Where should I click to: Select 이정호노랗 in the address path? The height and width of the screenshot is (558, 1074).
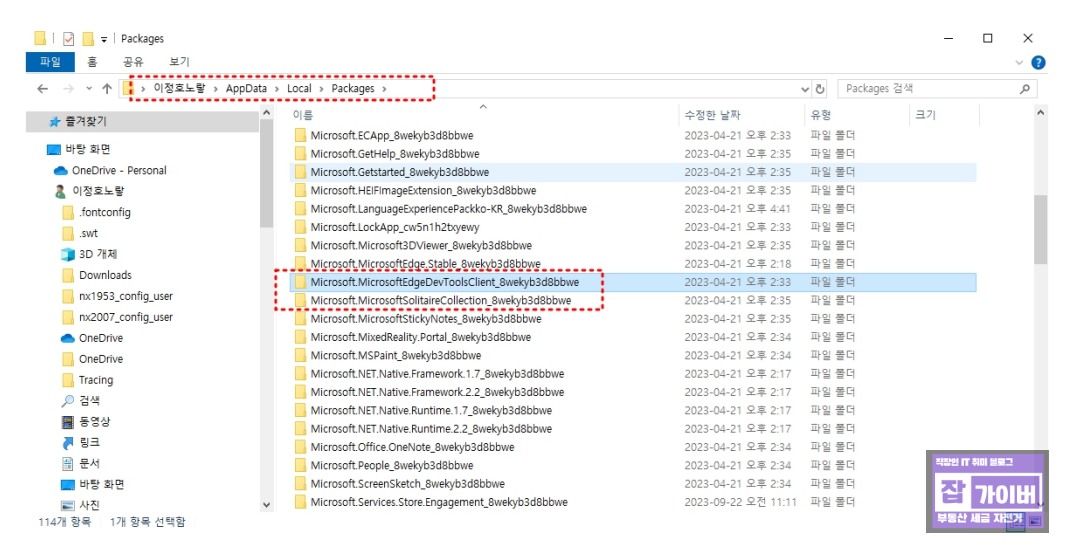point(179,88)
